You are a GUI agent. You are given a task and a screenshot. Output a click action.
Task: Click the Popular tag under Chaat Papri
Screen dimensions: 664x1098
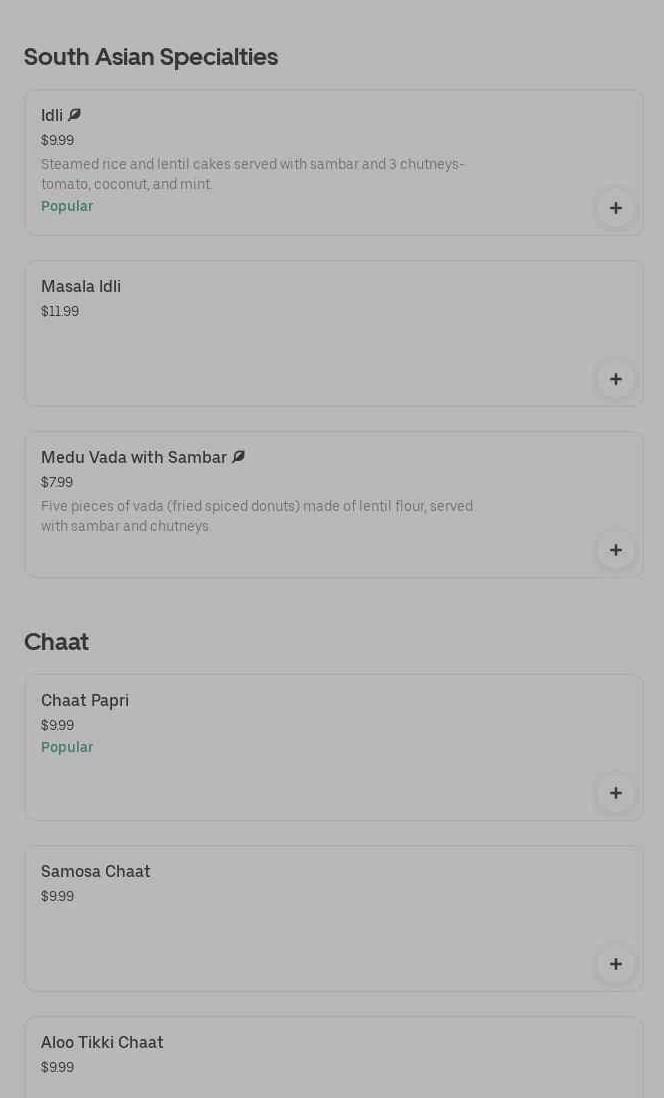click(67, 747)
